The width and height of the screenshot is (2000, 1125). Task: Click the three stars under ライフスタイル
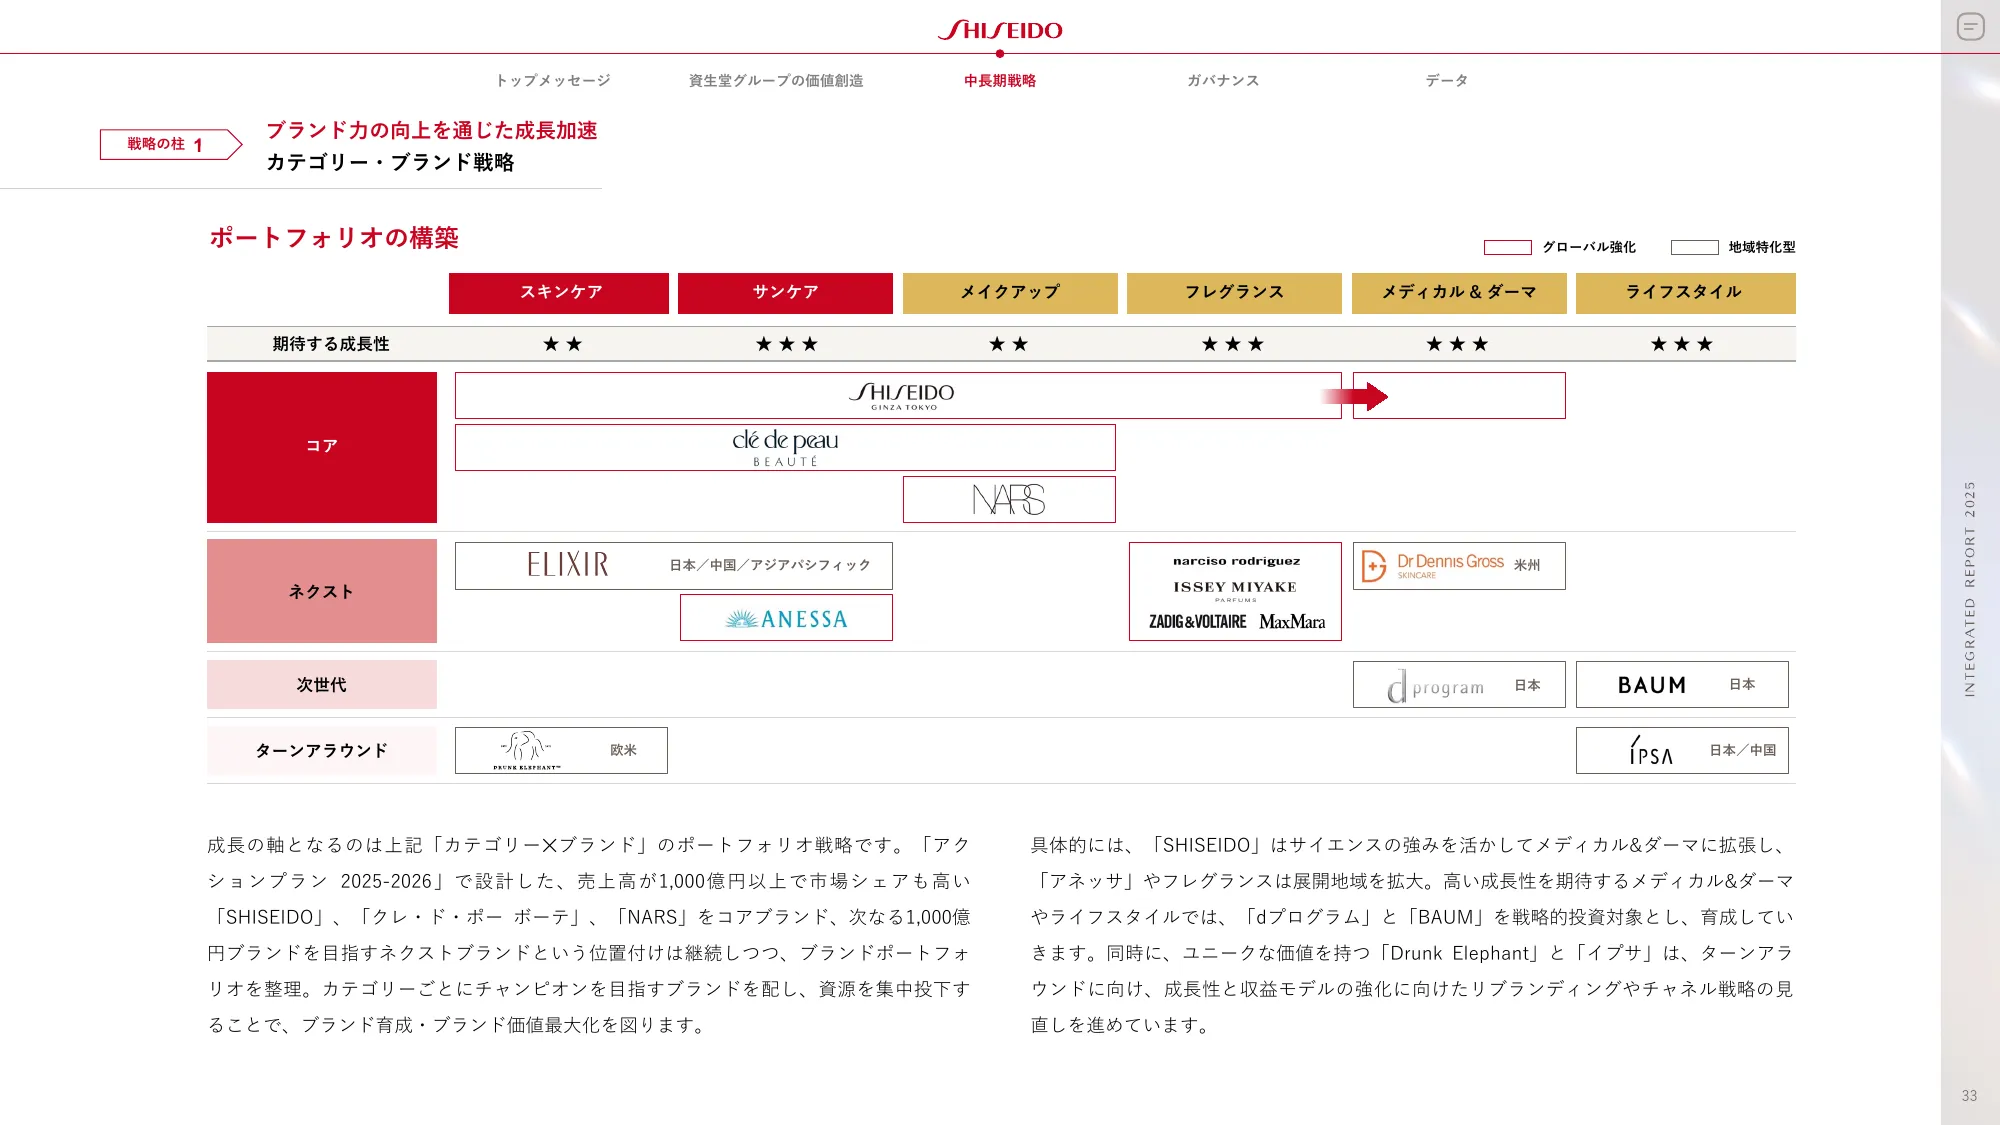coord(1681,344)
